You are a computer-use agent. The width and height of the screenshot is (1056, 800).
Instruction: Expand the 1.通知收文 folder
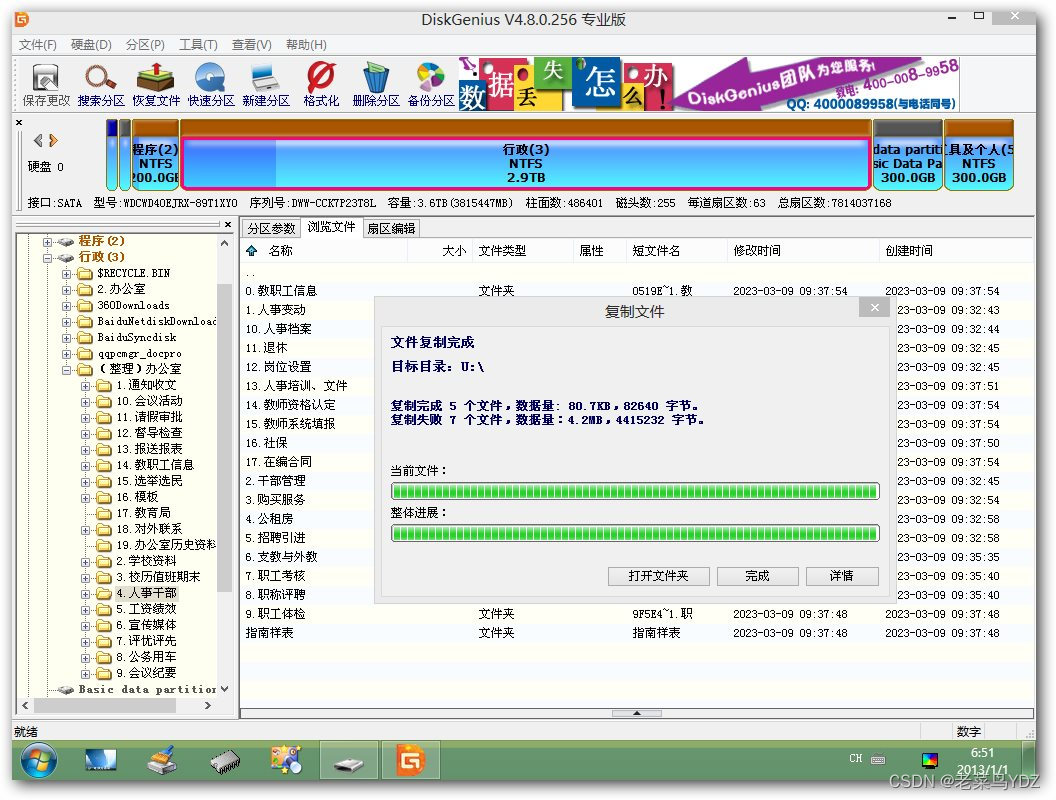click(x=85, y=386)
